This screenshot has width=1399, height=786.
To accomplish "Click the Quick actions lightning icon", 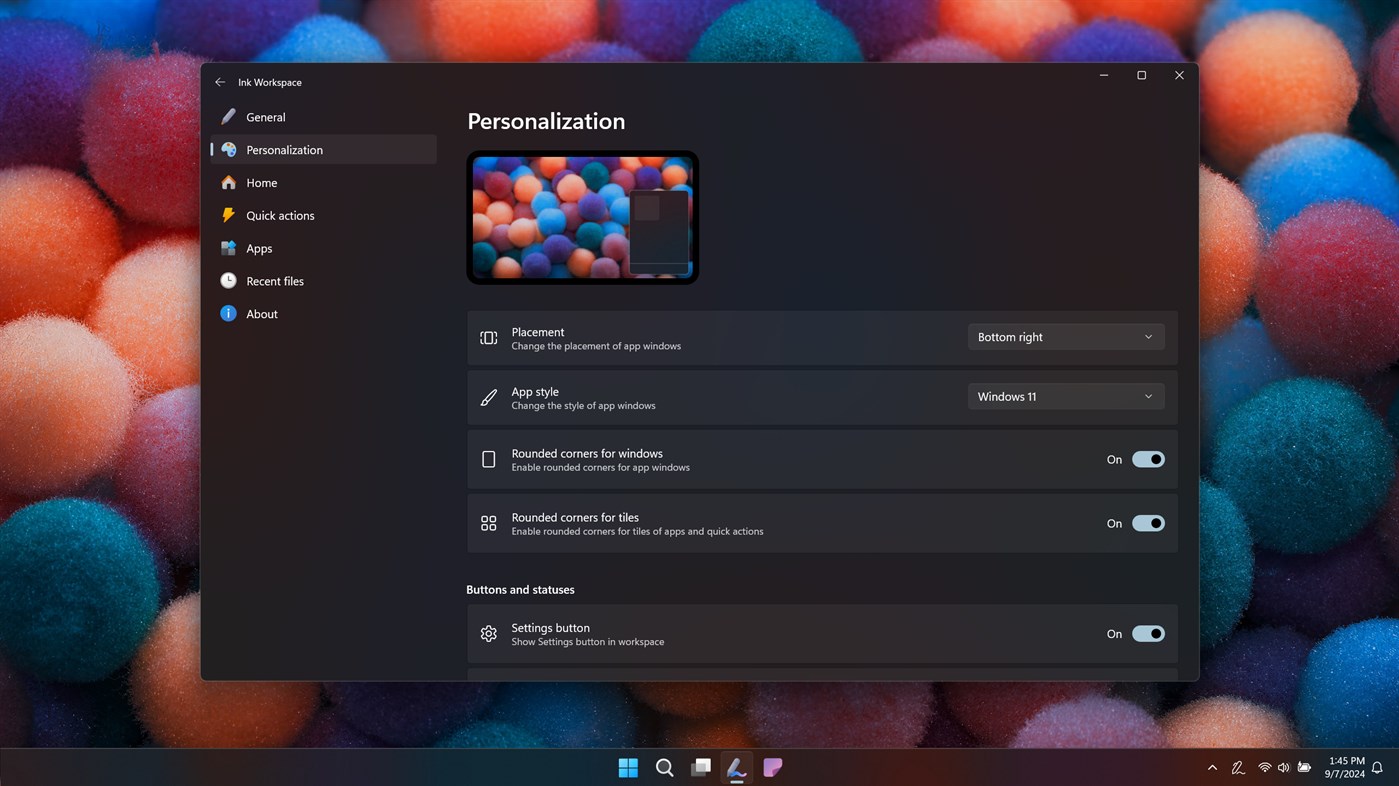I will pyautogui.click(x=229, y=216).
